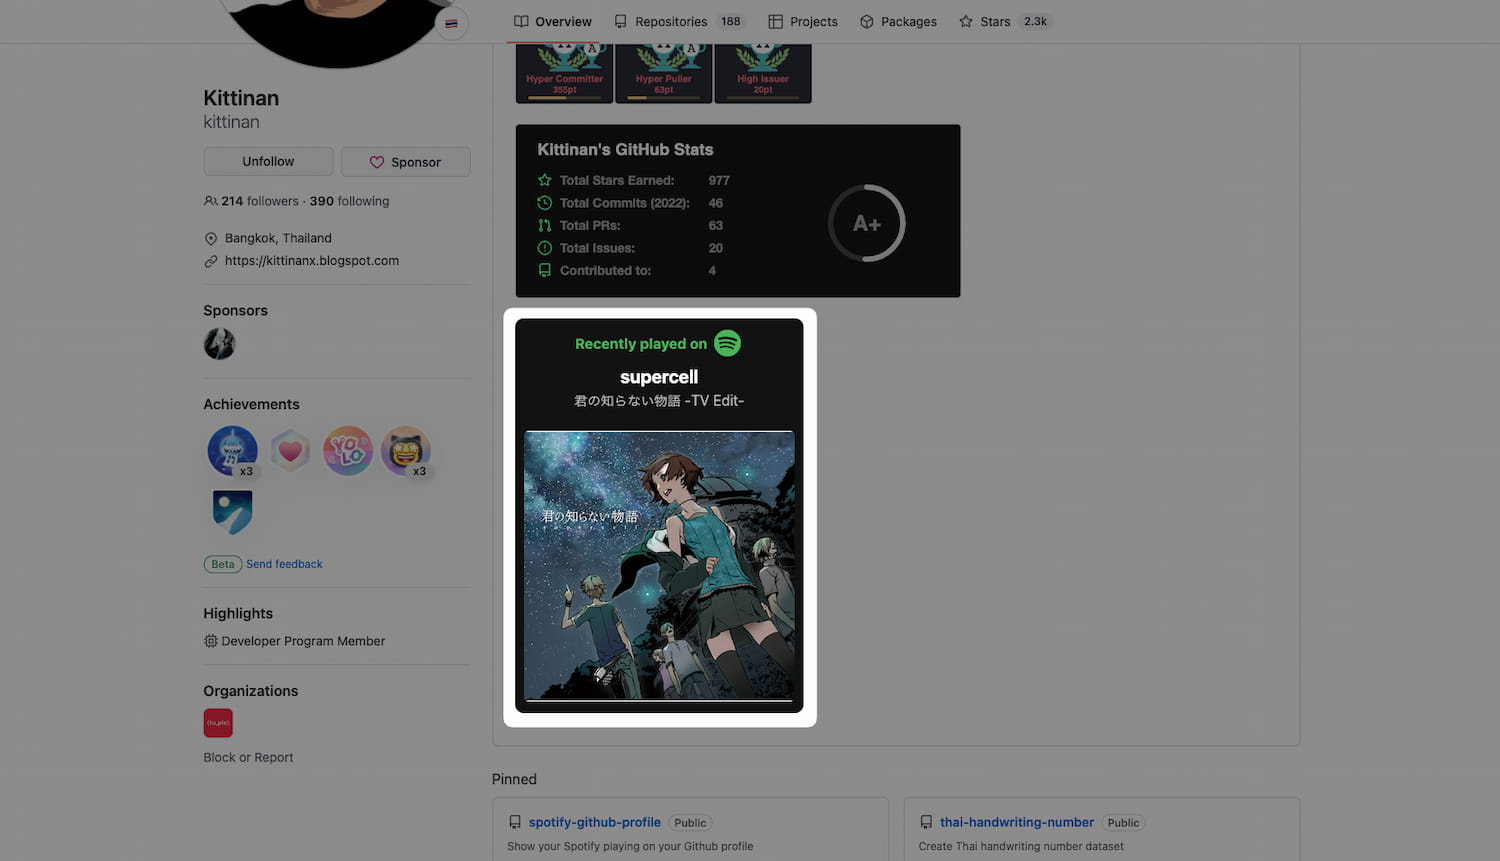Click the Unfollow button
Image resolution: width=1500 pixels, height=861 pixels.
pos(268,162)
